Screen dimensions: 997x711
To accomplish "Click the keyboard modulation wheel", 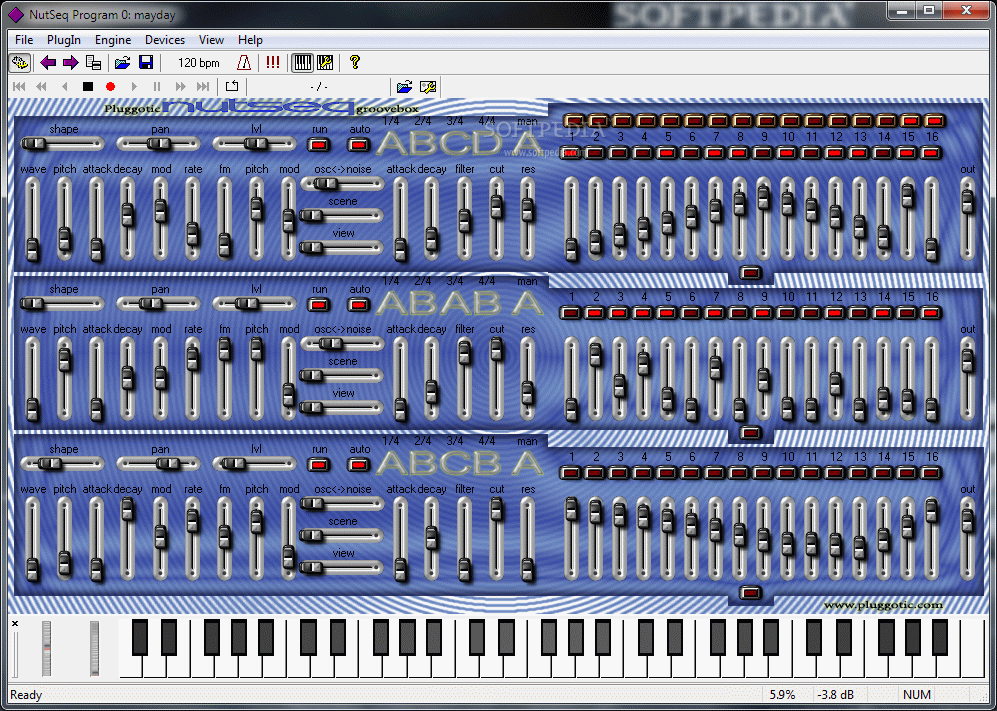I will (x=94, y=648).
